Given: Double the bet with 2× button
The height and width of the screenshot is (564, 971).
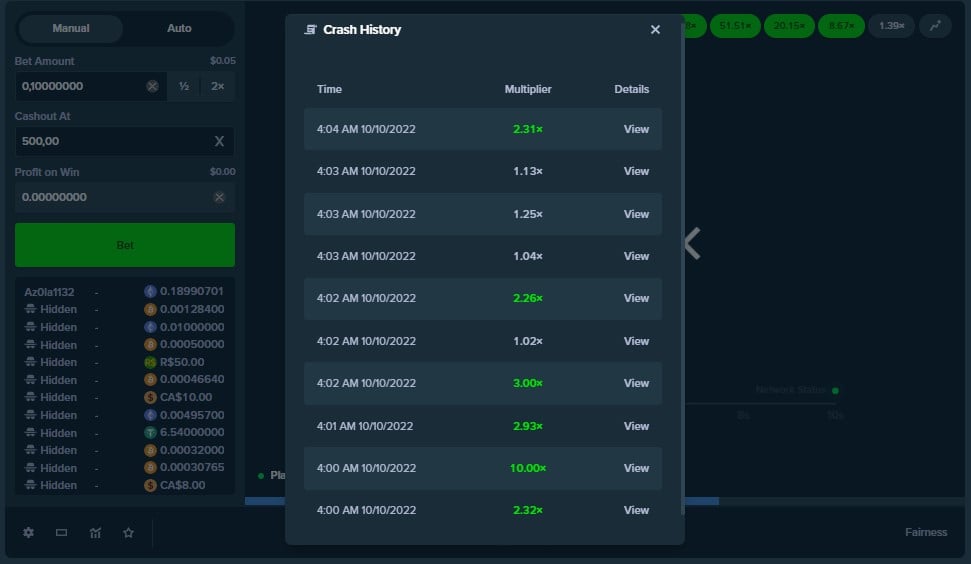Looking at the screenshot, I should (x=218, y=87).
